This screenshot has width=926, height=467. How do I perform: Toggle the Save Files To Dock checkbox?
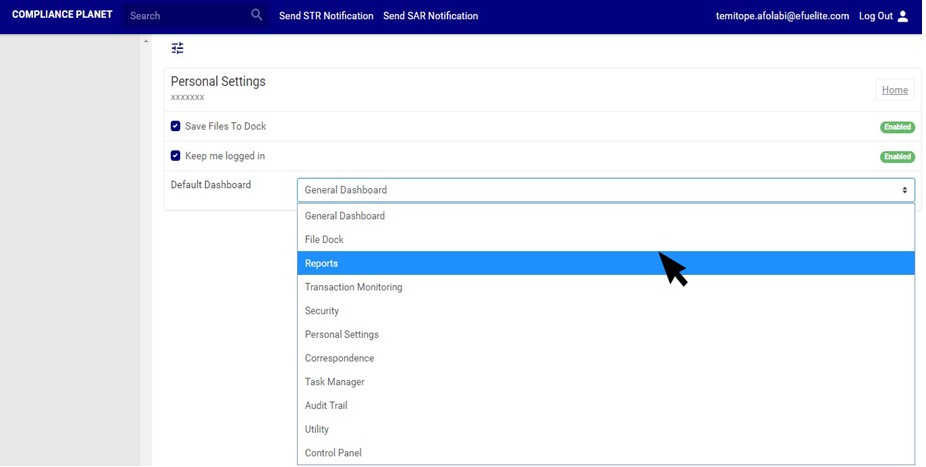[176, 126]
